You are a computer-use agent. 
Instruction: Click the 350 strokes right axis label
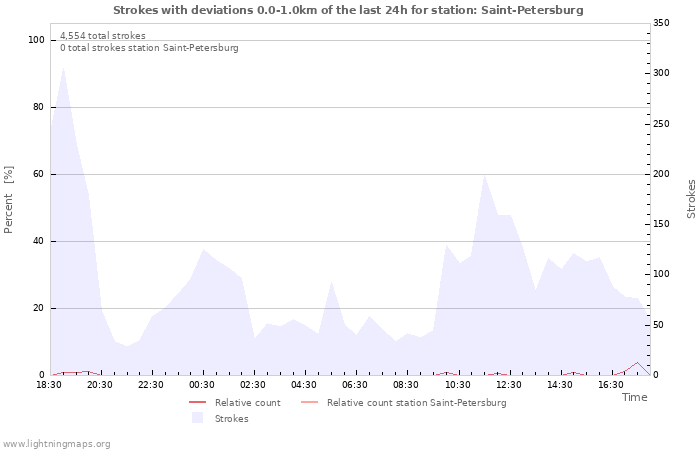click(662, 23)
